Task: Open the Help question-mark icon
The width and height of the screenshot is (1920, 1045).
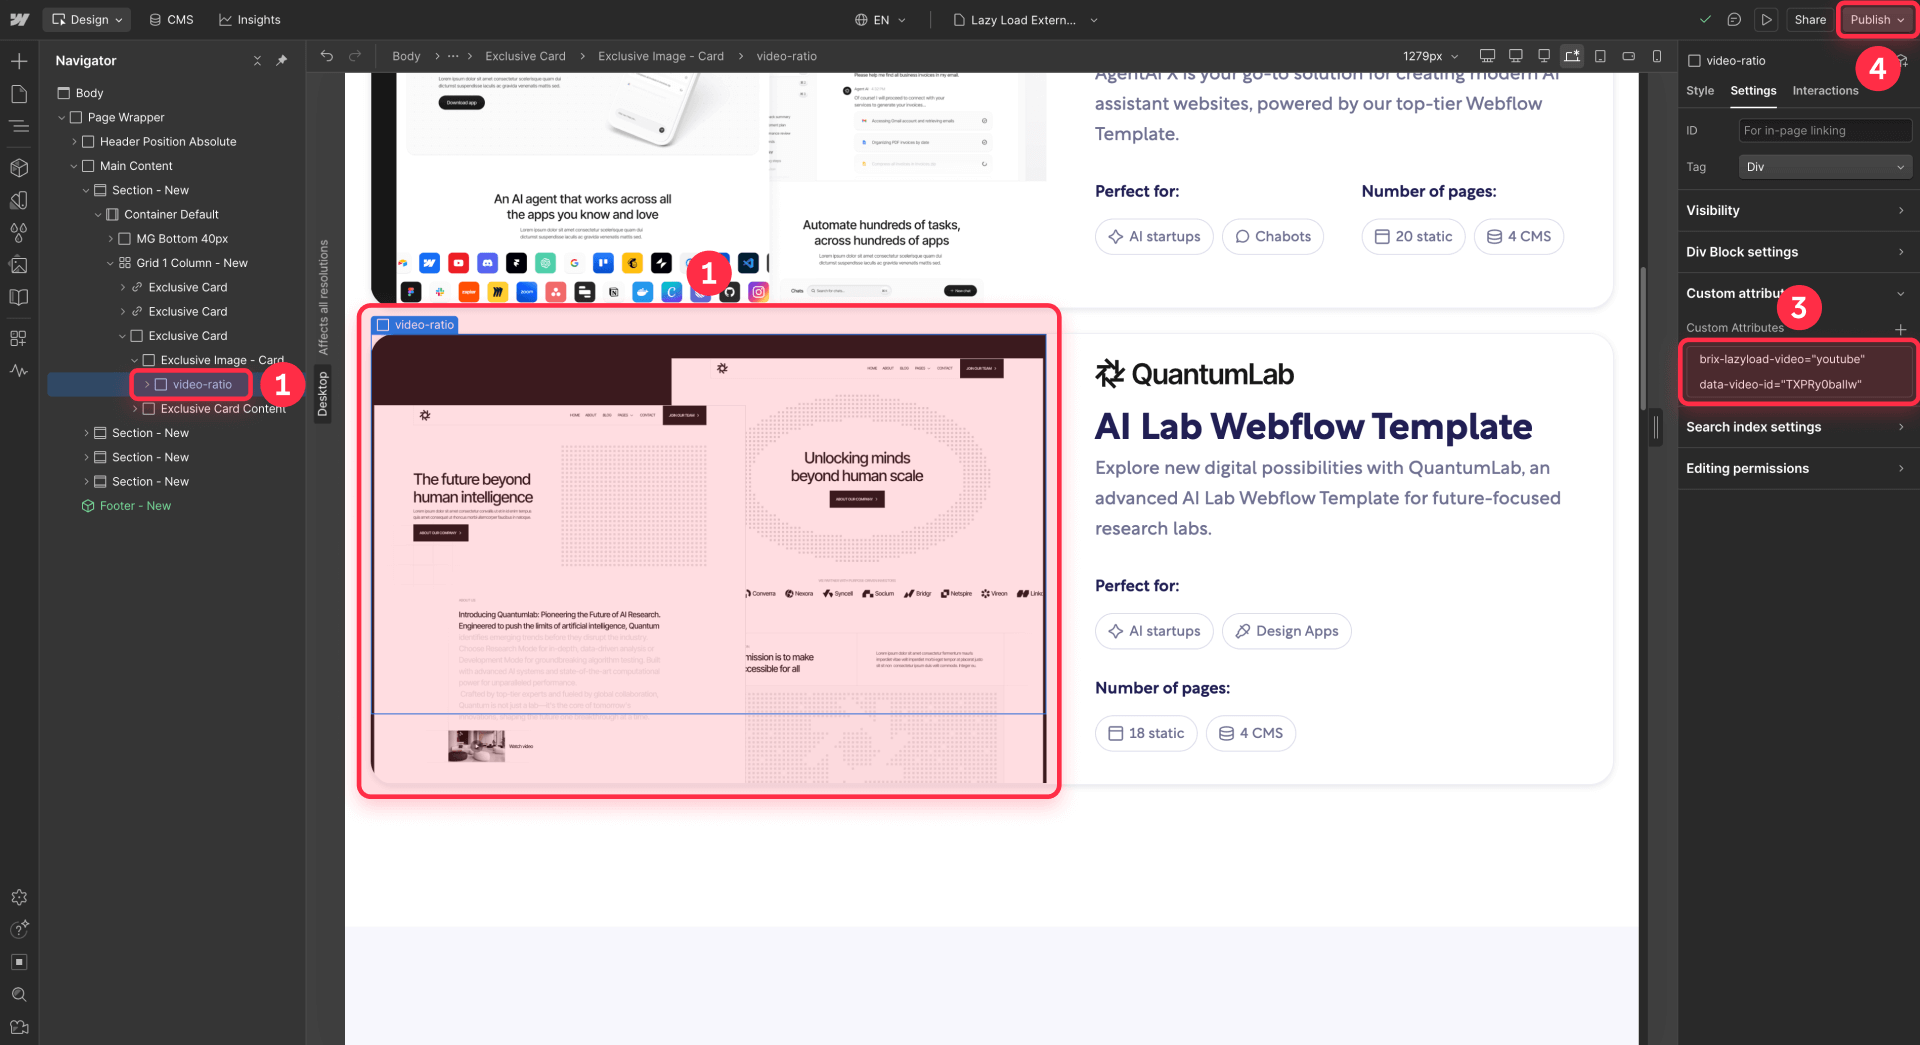Action: [x=19, y=929]
